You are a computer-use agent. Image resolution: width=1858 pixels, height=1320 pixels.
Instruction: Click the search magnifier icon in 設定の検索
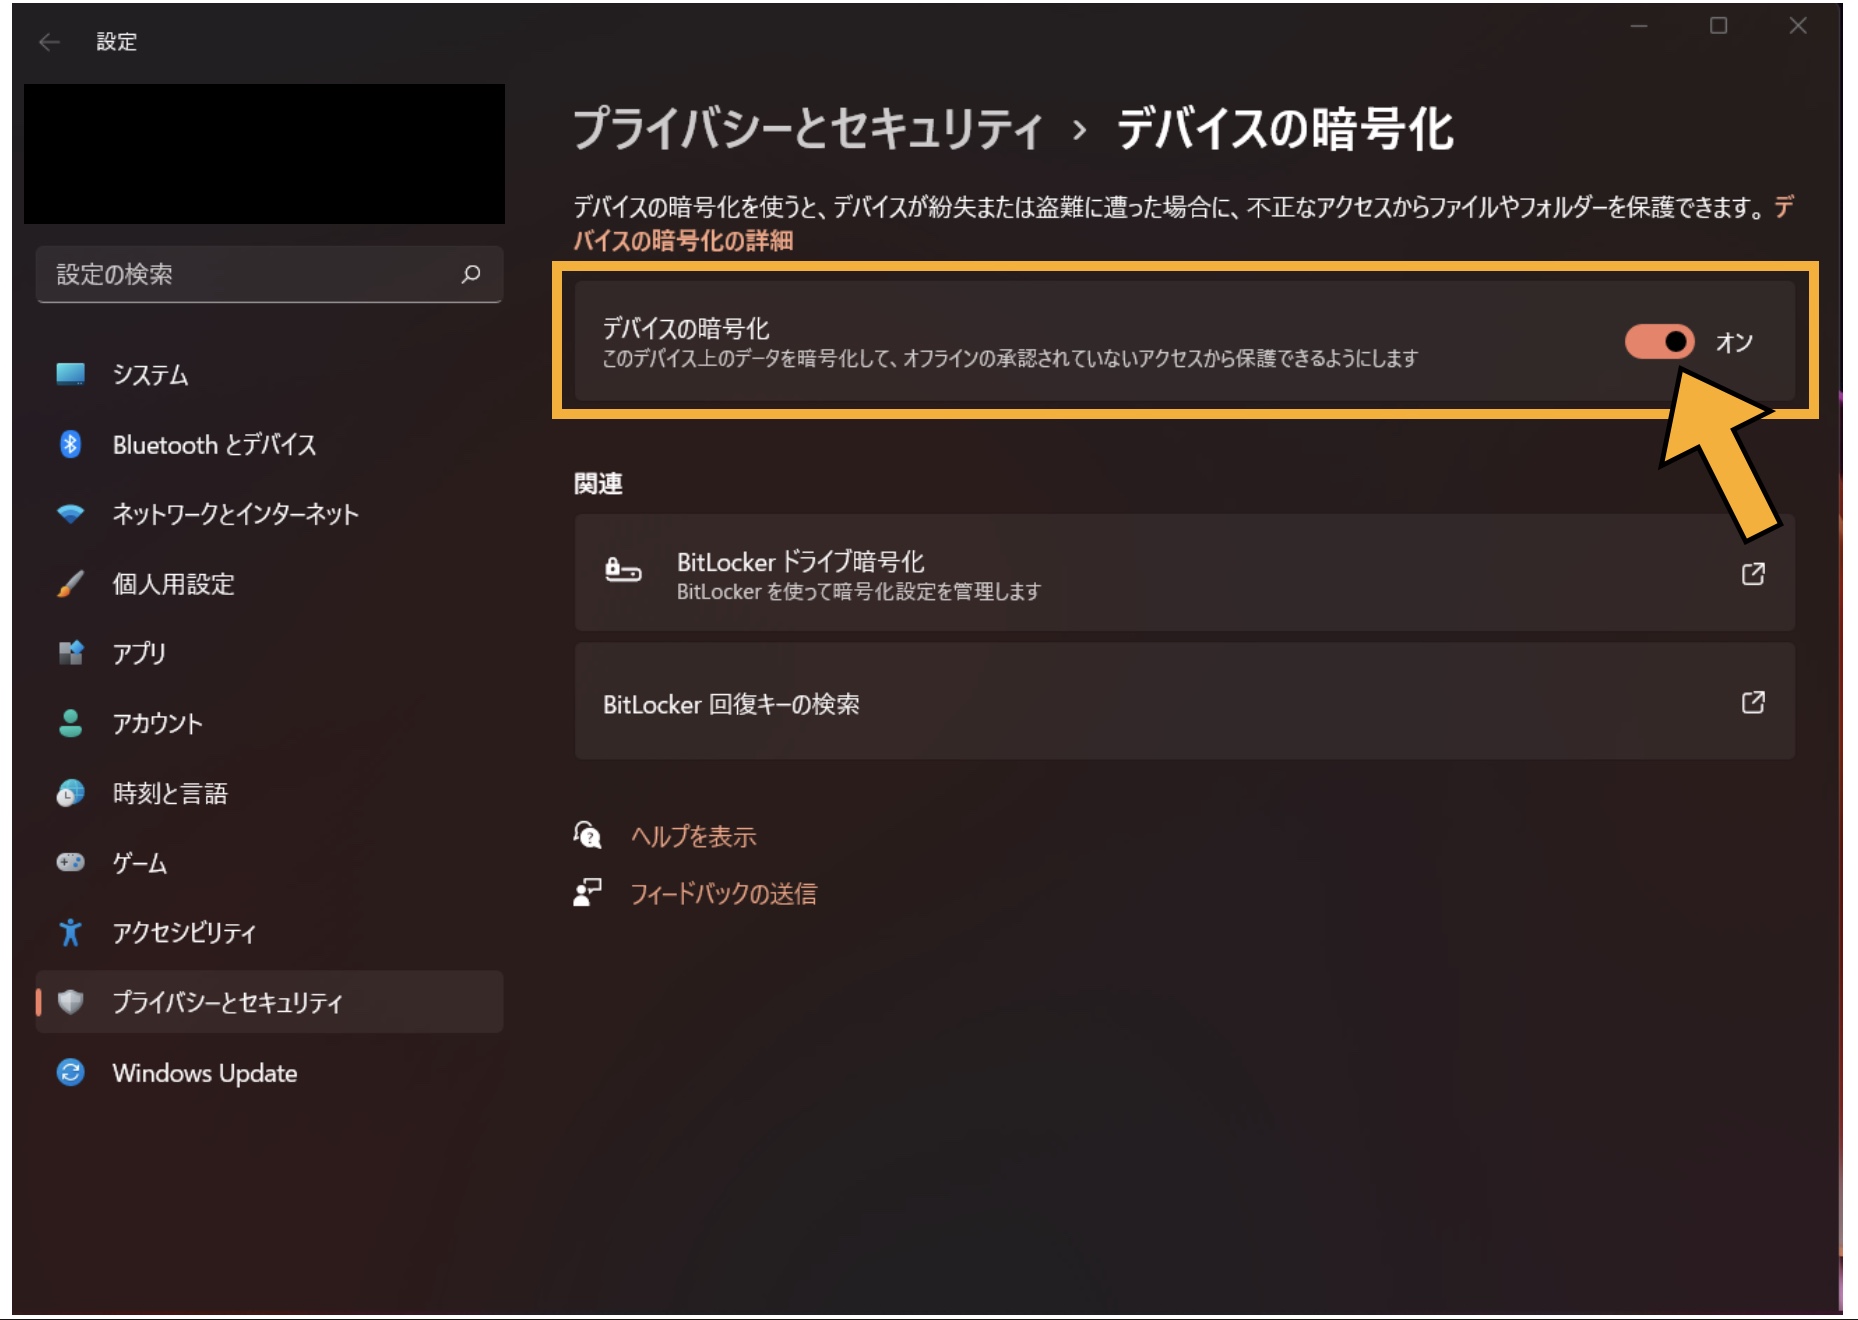coord(471,274)
